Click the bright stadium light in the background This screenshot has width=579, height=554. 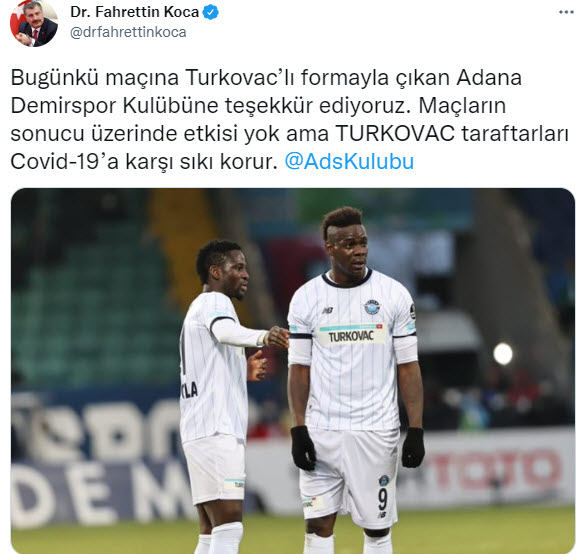[x=503, y=353]
